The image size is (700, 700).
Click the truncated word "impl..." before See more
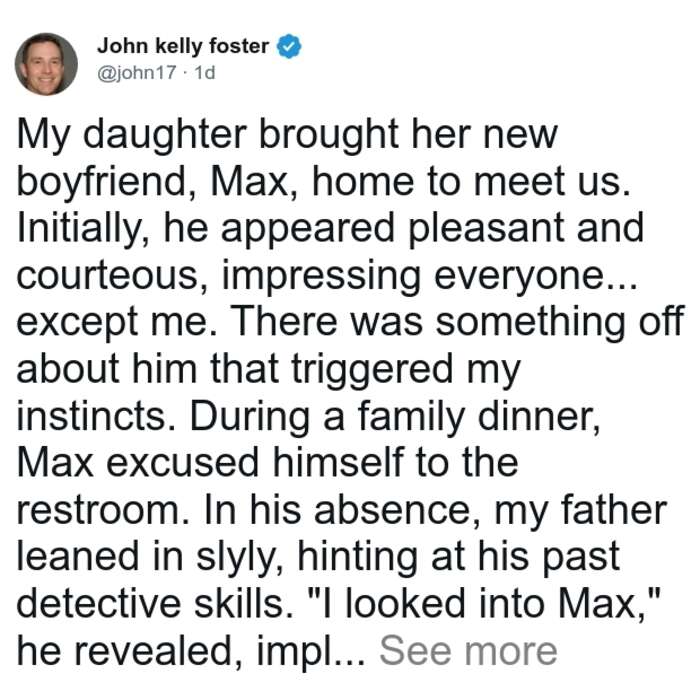[311, 653]
